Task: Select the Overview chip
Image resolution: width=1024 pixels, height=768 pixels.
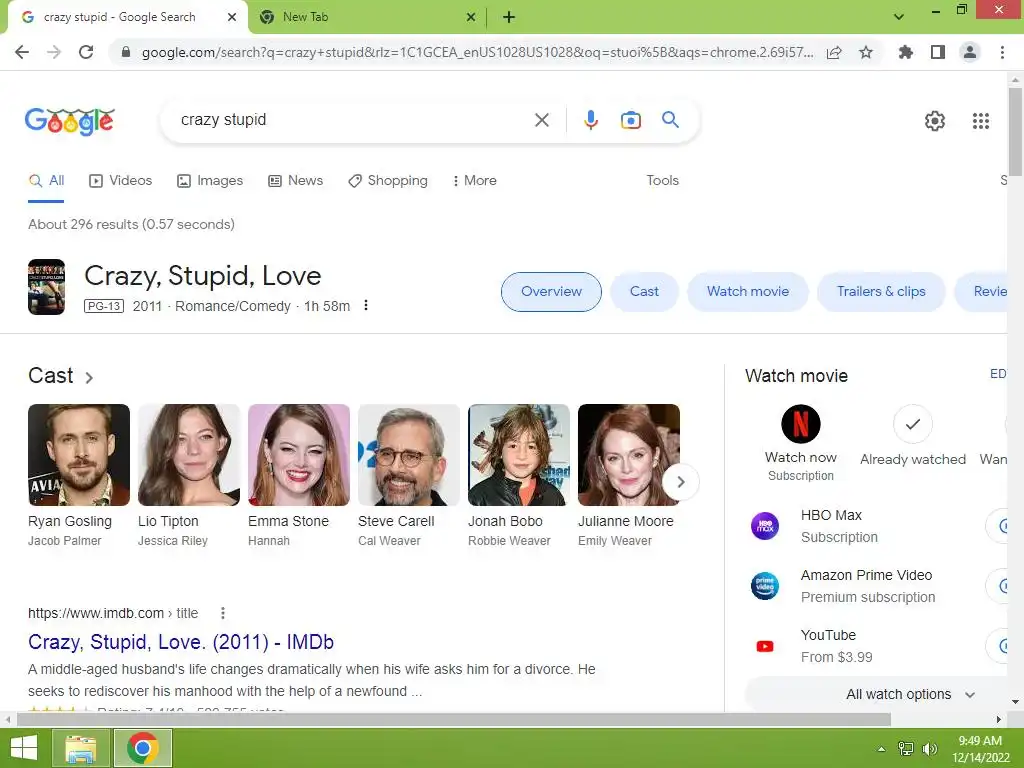Action: [x=551, y=292]
